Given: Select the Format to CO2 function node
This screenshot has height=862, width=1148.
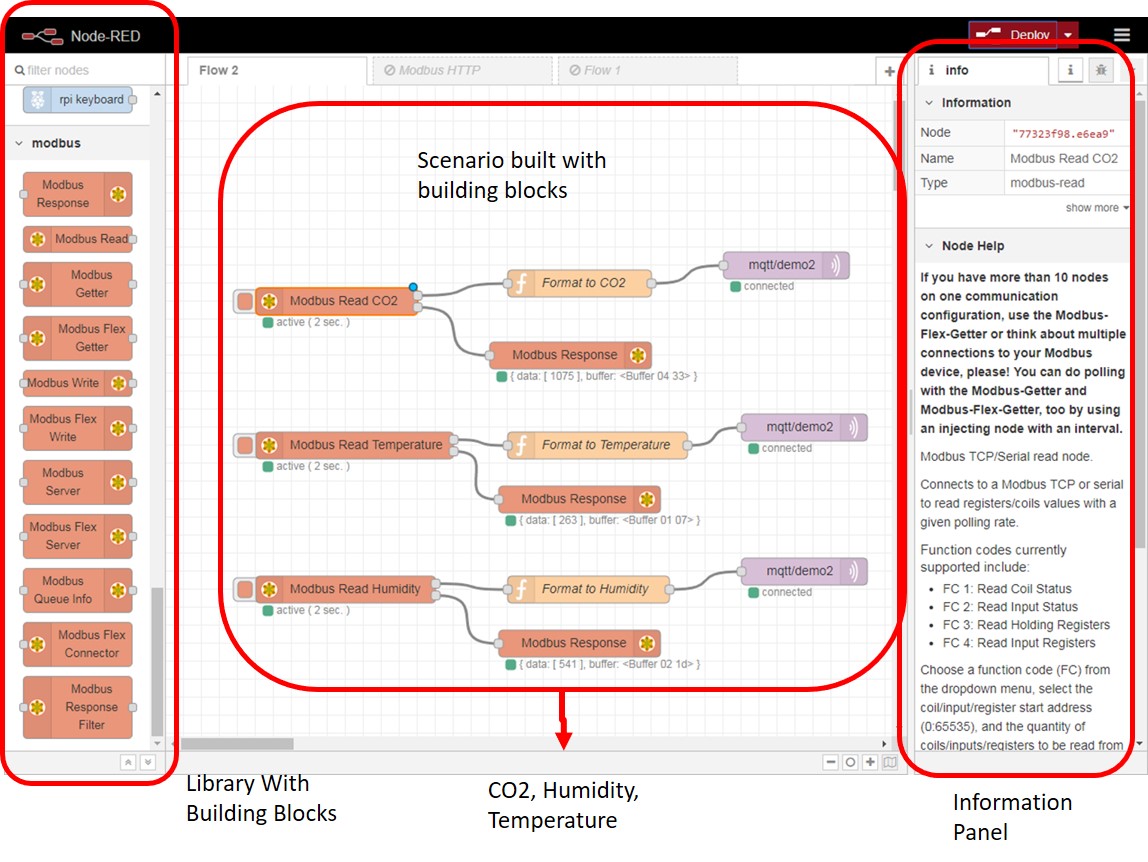Looking at the screenshot, I should coord(579,283).
